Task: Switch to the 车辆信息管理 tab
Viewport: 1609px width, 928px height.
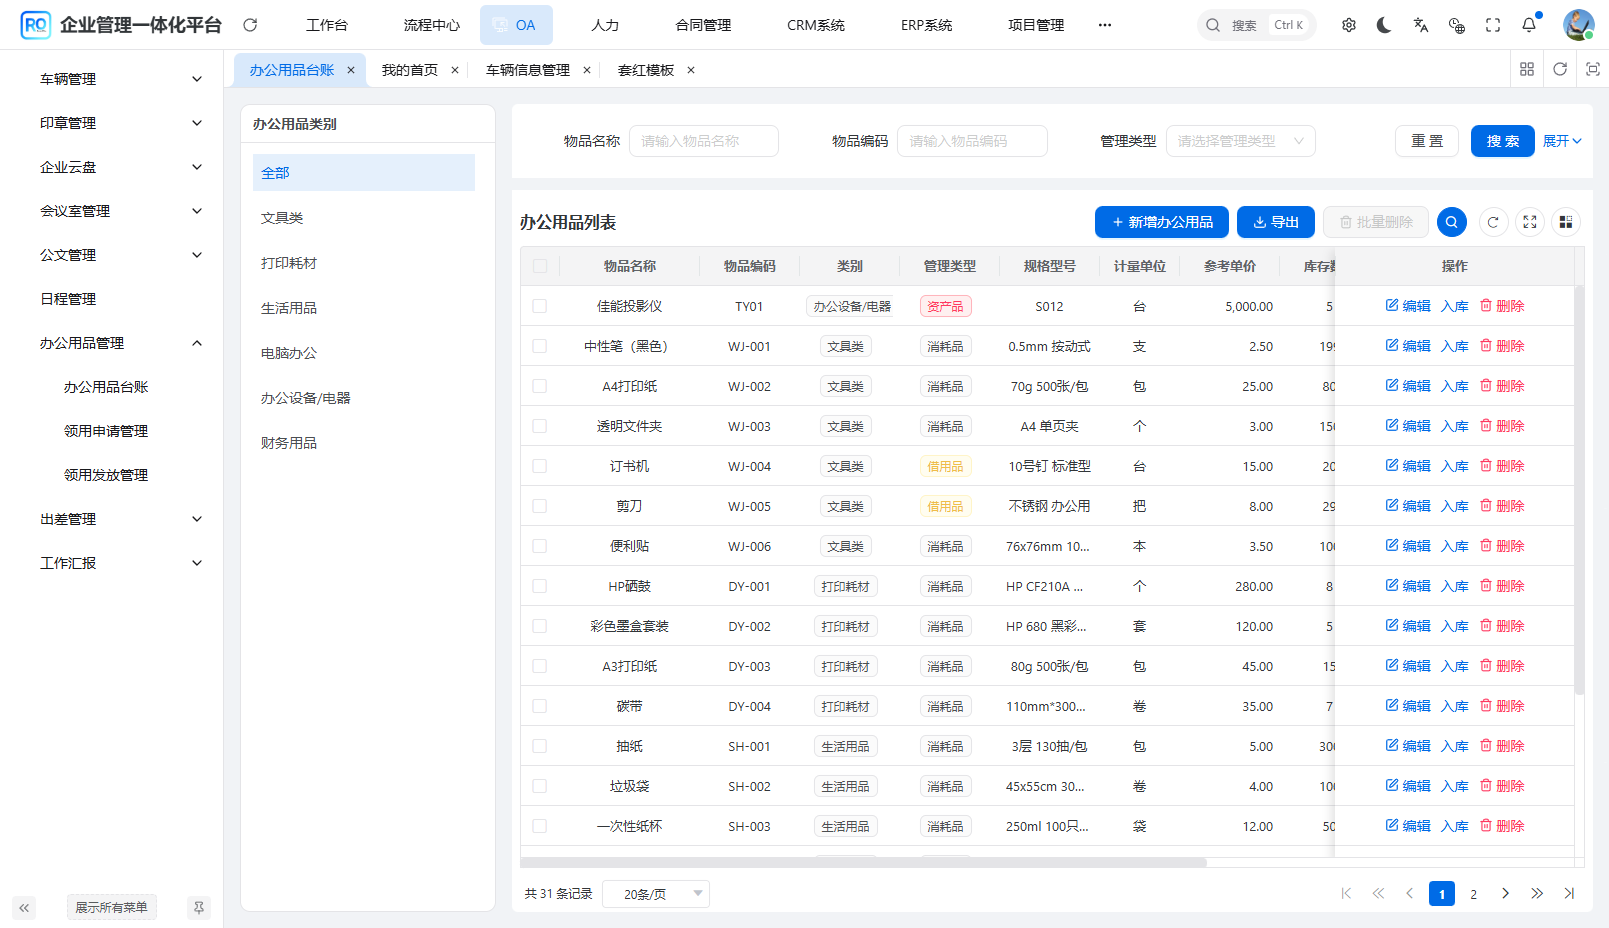Action: coord(527,70)
